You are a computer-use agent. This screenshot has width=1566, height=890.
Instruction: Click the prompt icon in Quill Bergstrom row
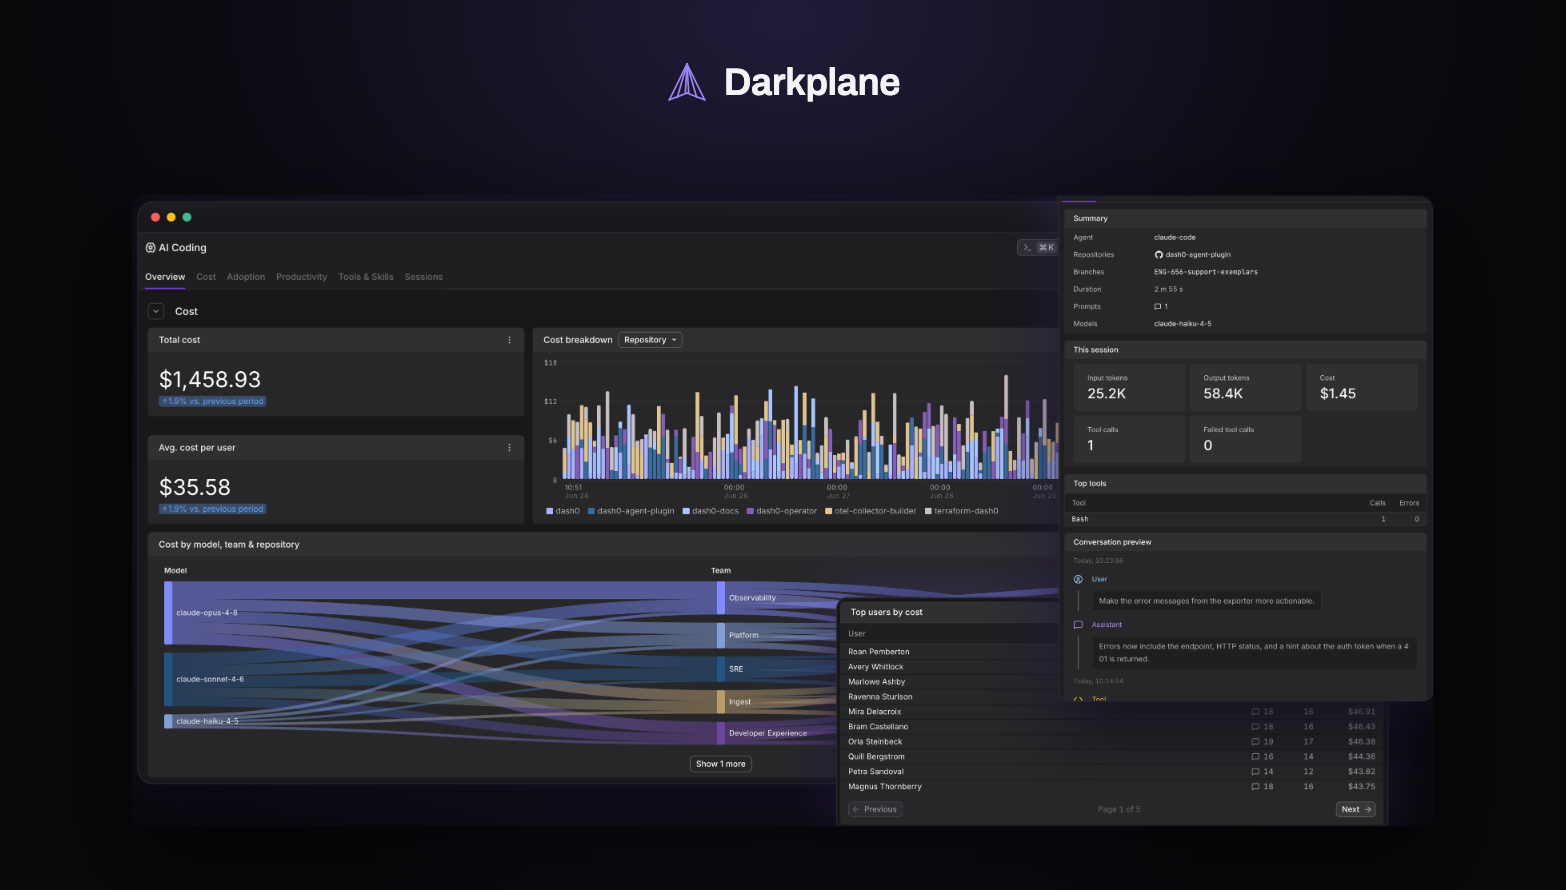1255,757
